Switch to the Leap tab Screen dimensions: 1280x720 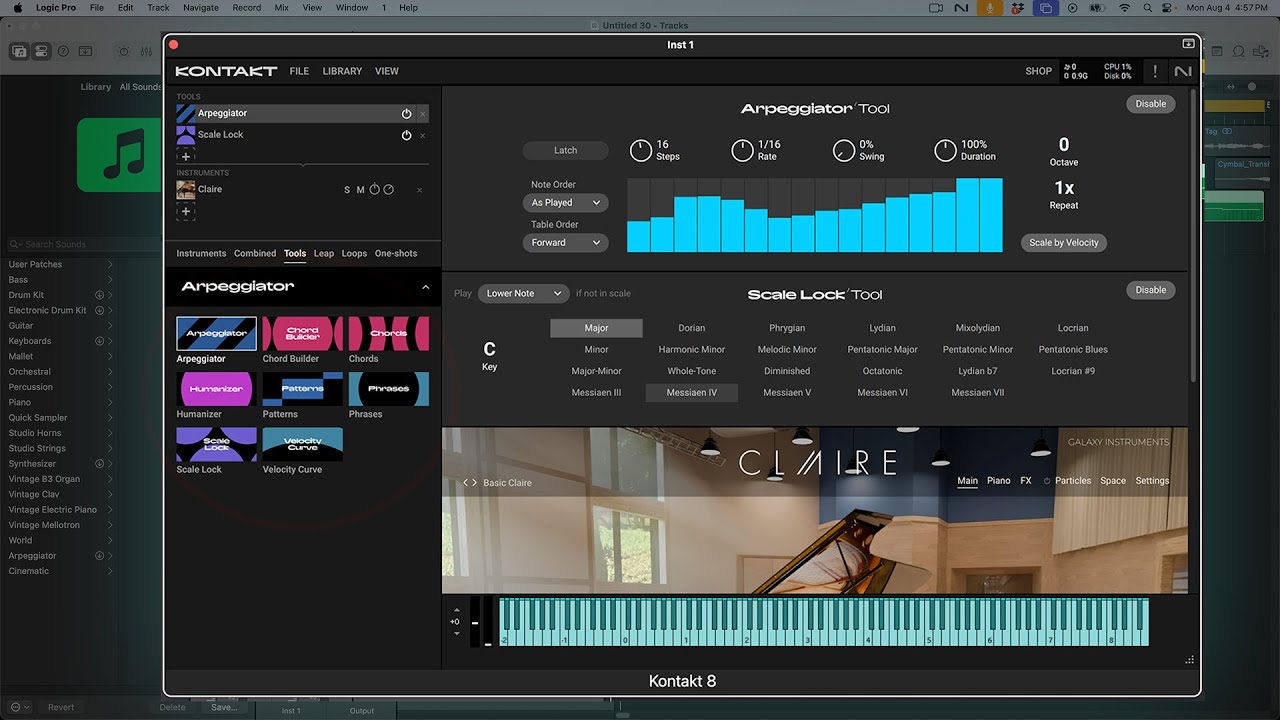tap(324, 254)
